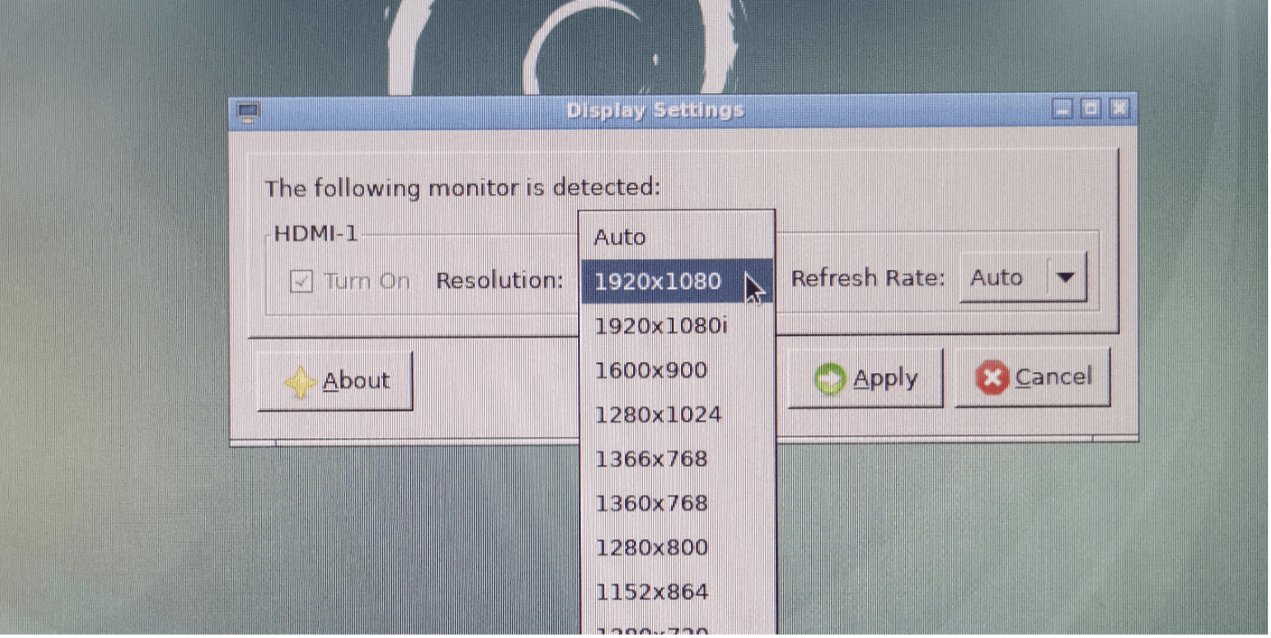
Task: Click the red X Cancel icon
Action: (992, 378)
